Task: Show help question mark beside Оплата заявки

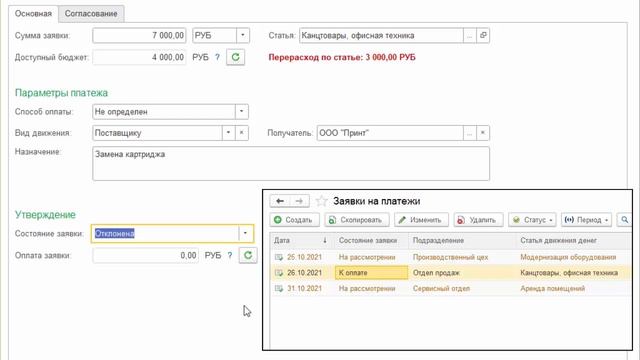Action: [230, 256]
